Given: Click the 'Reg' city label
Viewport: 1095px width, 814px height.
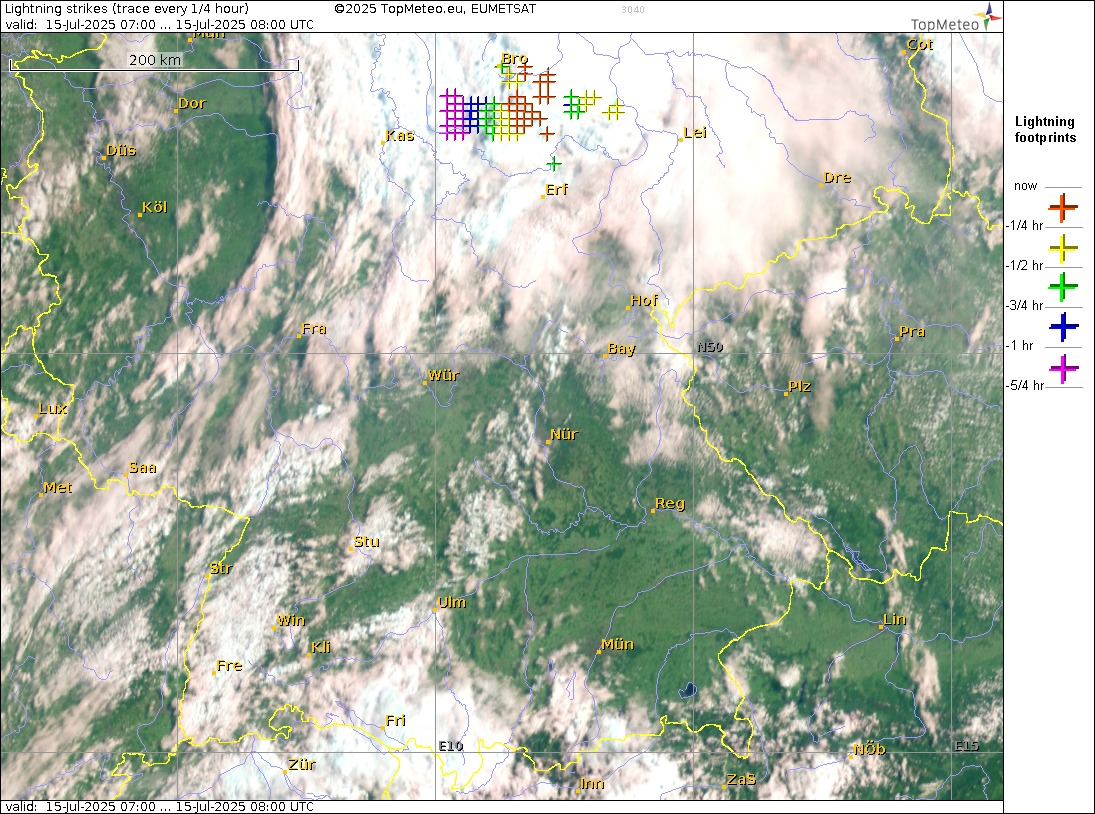Looking at the screenshot, I should 670,503.
